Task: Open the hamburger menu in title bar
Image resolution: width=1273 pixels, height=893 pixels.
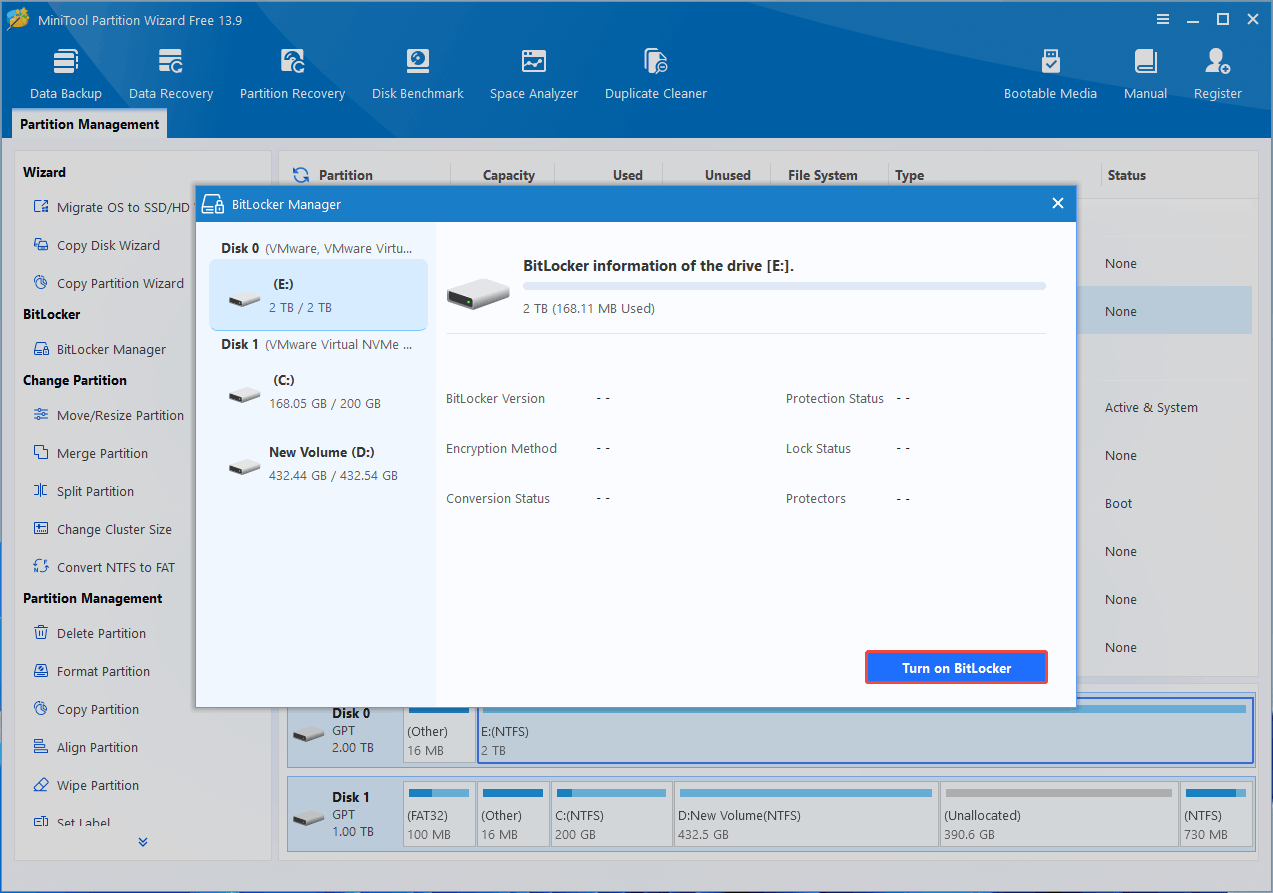Action: tap(1163, 19)
